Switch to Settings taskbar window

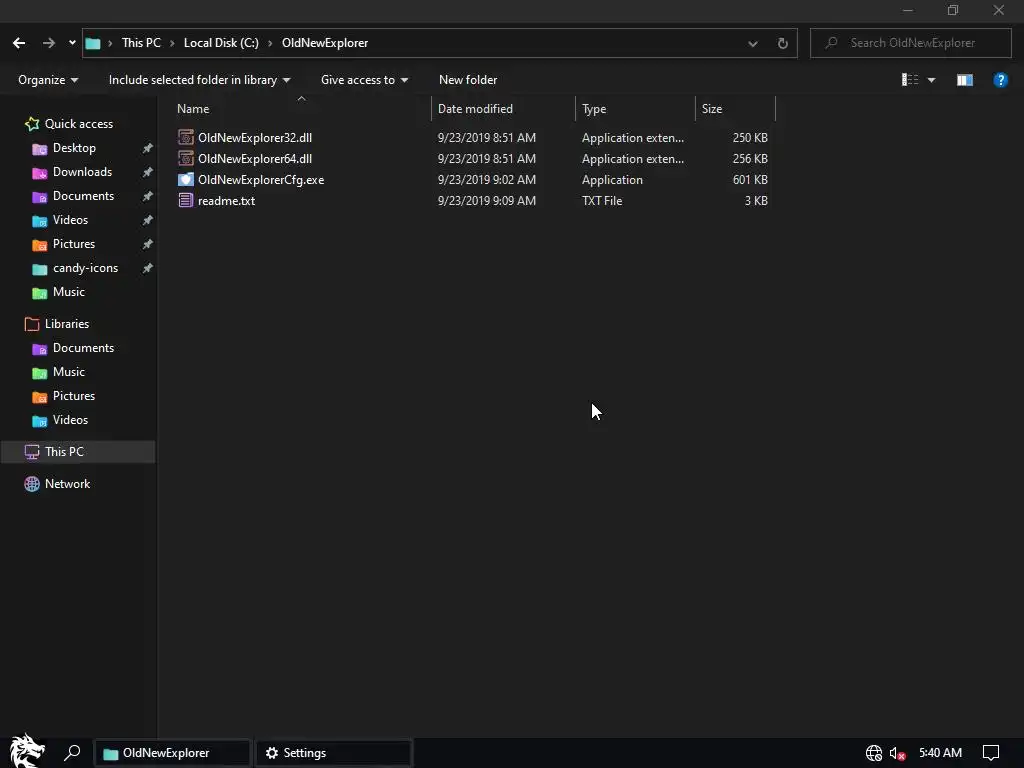[333, 753]
